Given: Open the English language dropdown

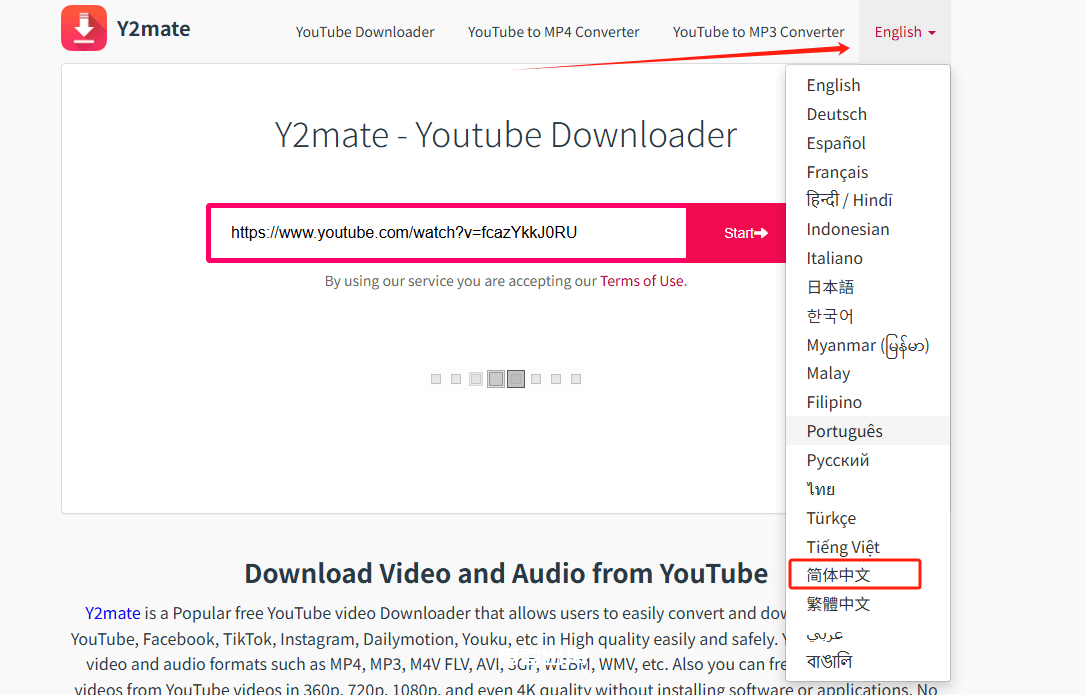Looking at the screenshot, I should (903, 31).
